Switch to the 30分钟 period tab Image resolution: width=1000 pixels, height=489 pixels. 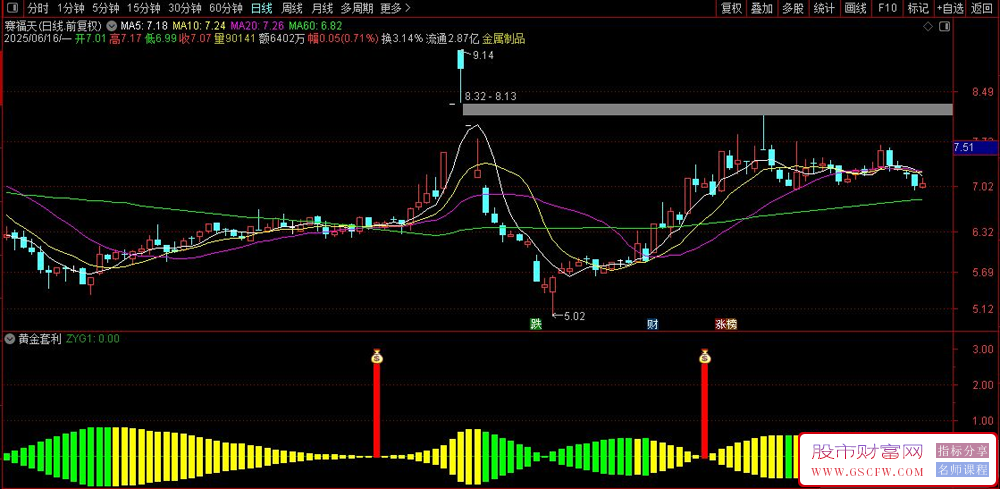click(x=185, y=8)
